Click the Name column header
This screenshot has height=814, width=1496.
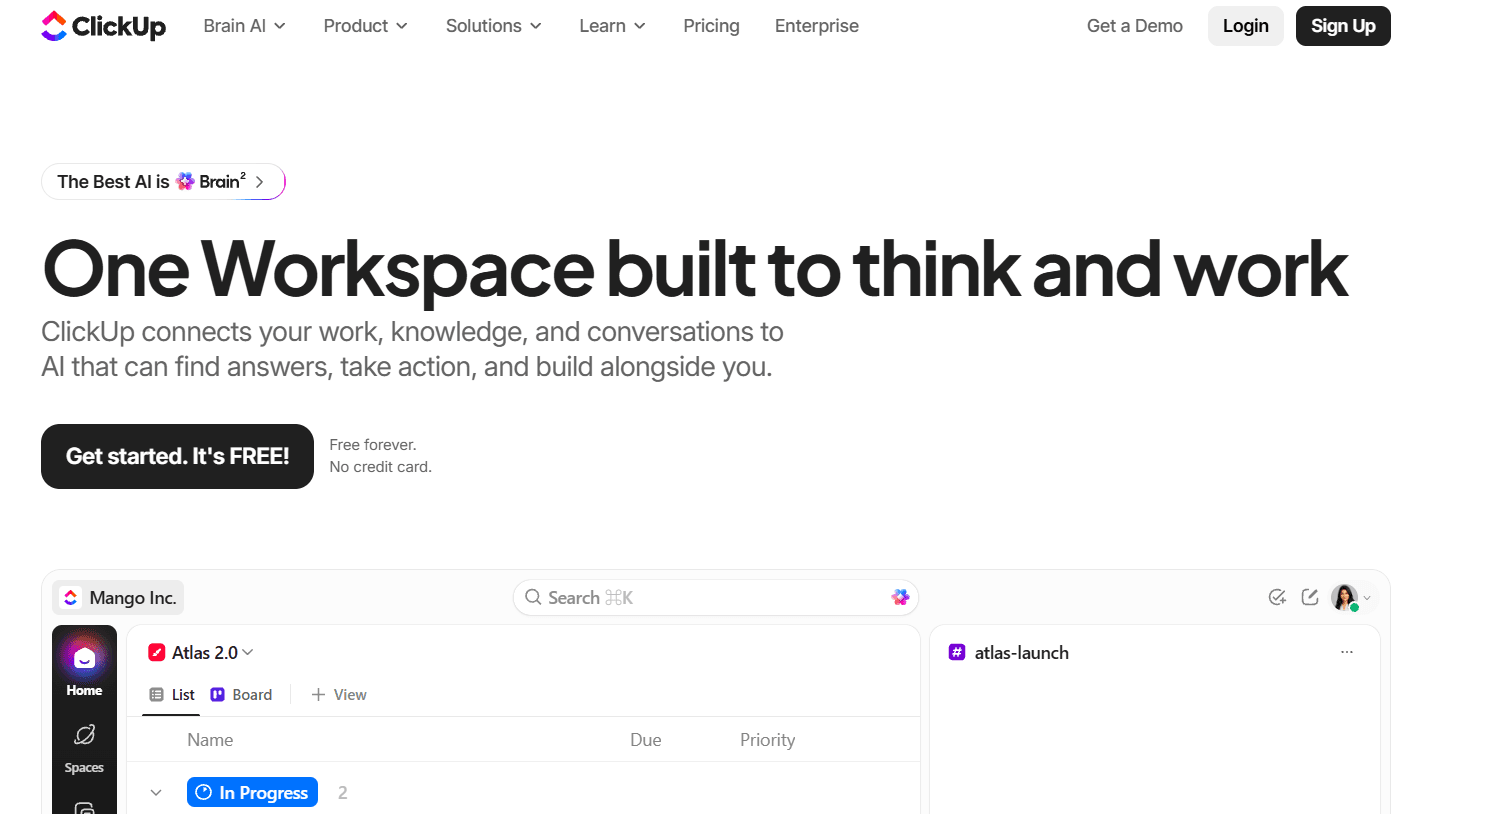pyautogui.click(x=210, y=740)
